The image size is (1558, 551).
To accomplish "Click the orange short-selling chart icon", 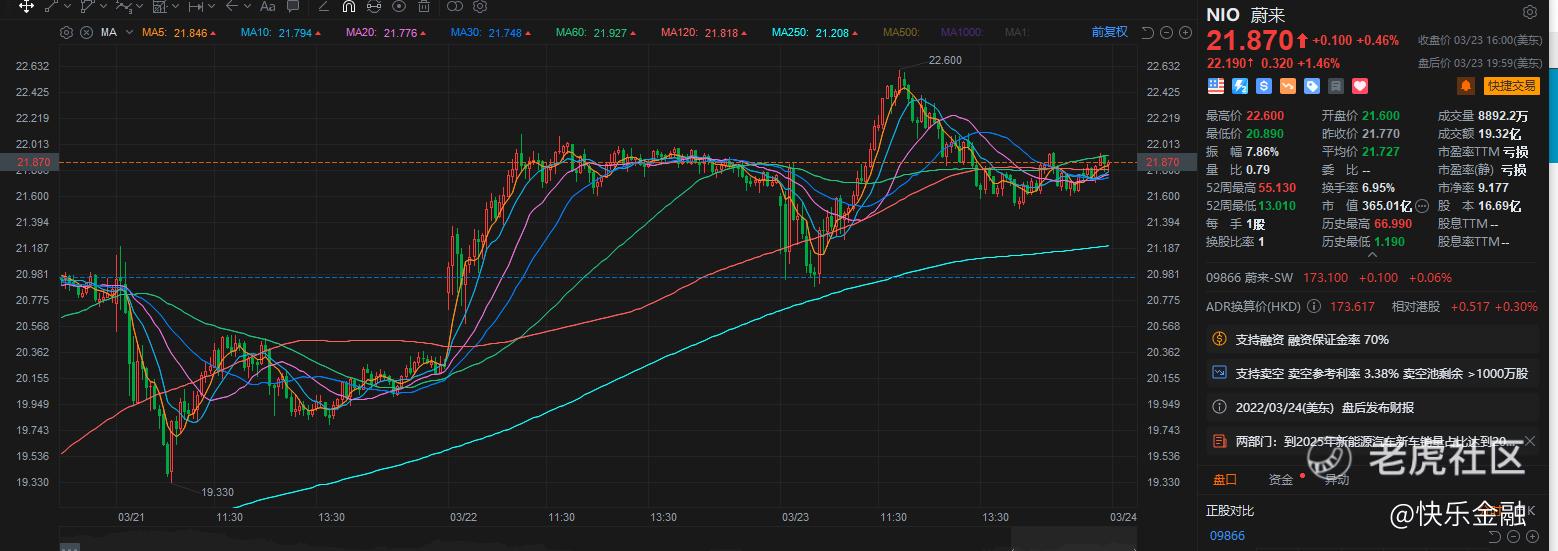I will coord(1288,86).
